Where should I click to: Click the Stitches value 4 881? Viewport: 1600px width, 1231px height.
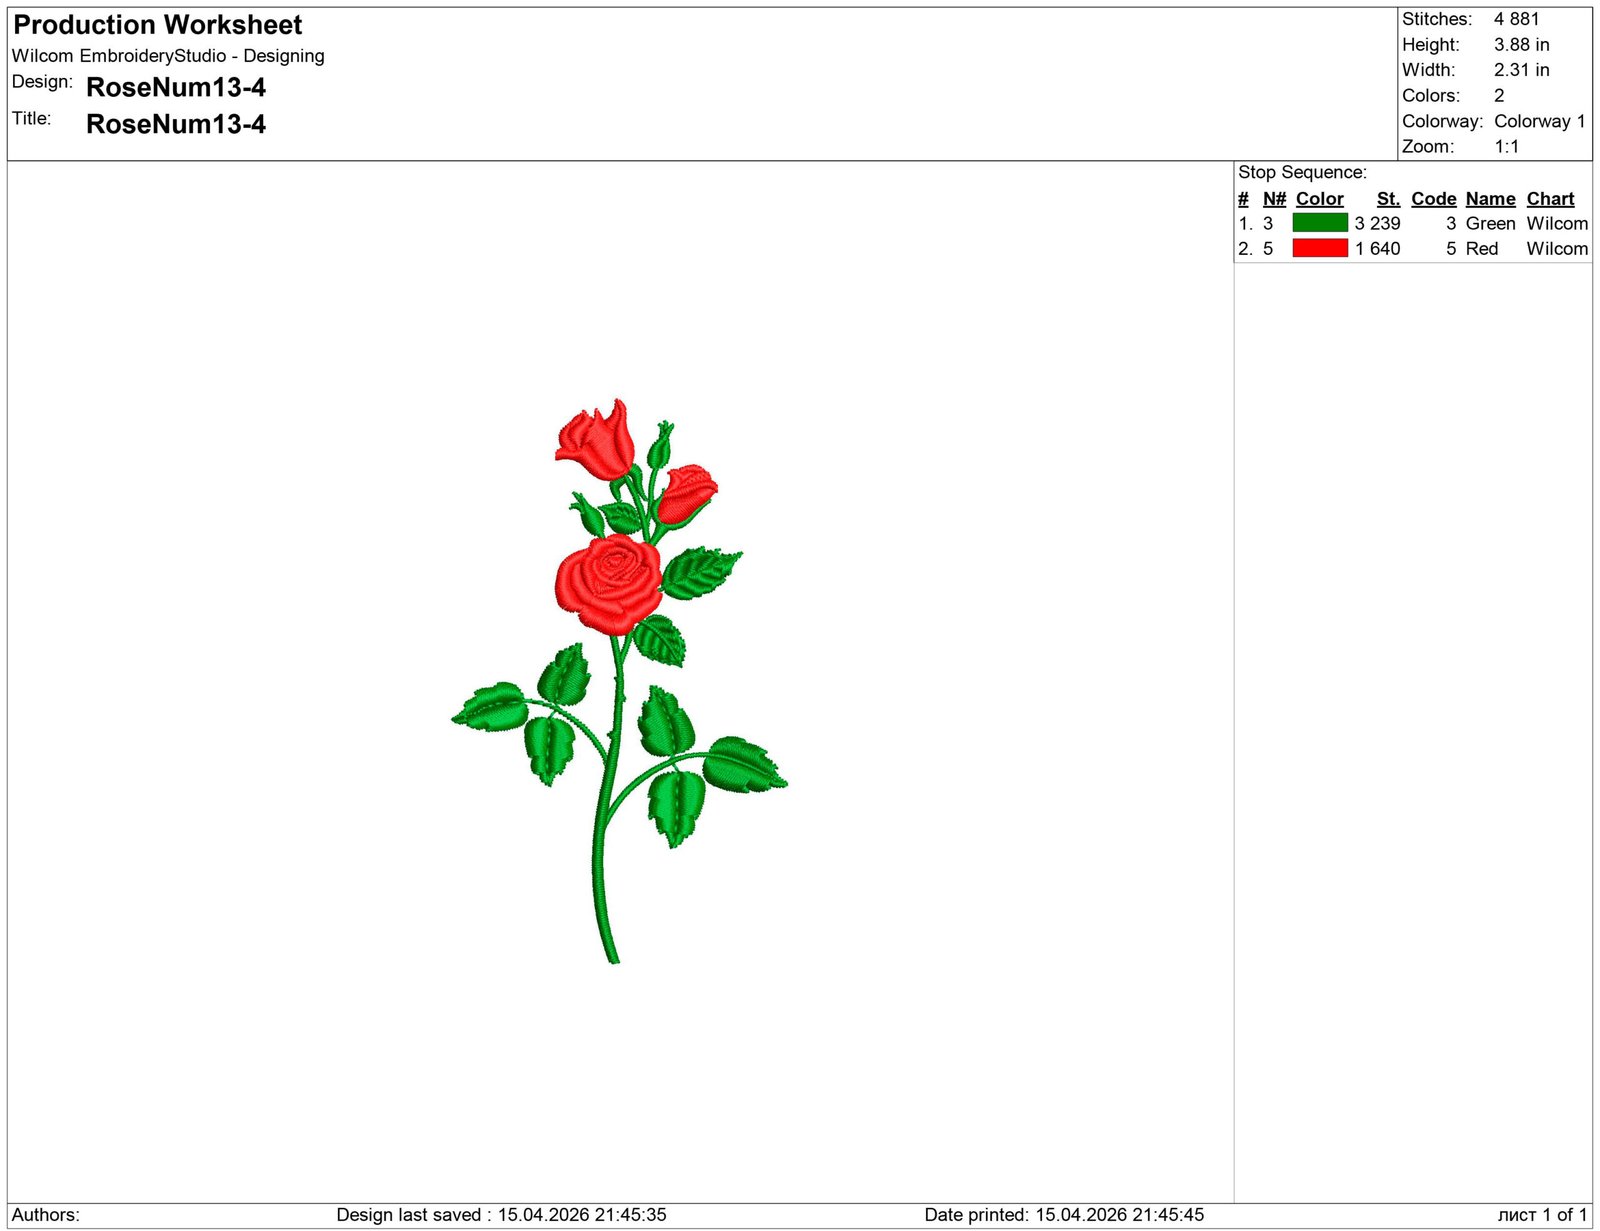coord(1516,19)
